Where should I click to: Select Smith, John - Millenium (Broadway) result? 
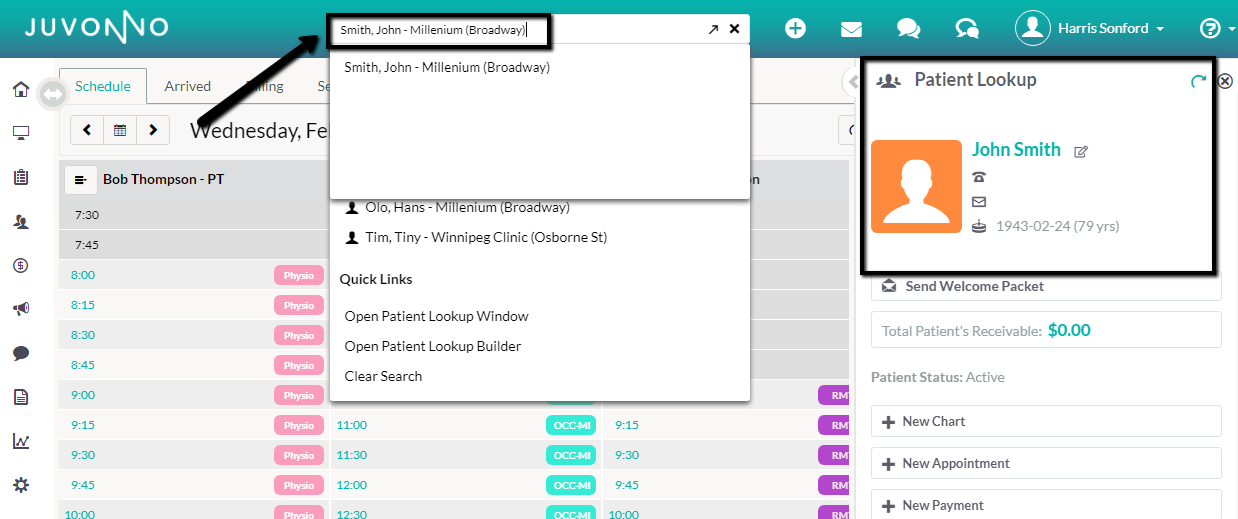tap(447, 68)
